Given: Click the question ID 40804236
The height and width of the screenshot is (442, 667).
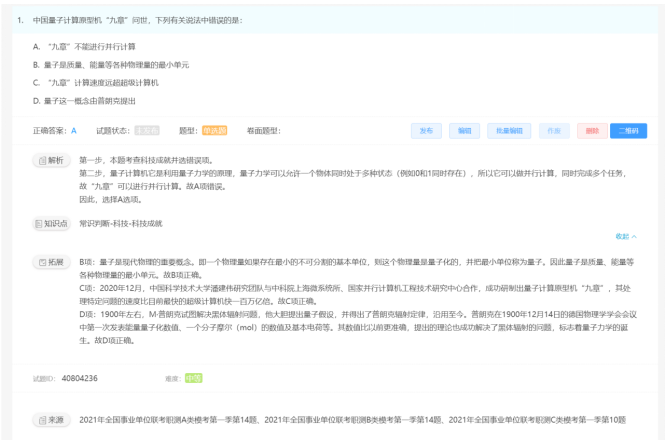Looking at the screenshot, I should [x=79, y=378].
